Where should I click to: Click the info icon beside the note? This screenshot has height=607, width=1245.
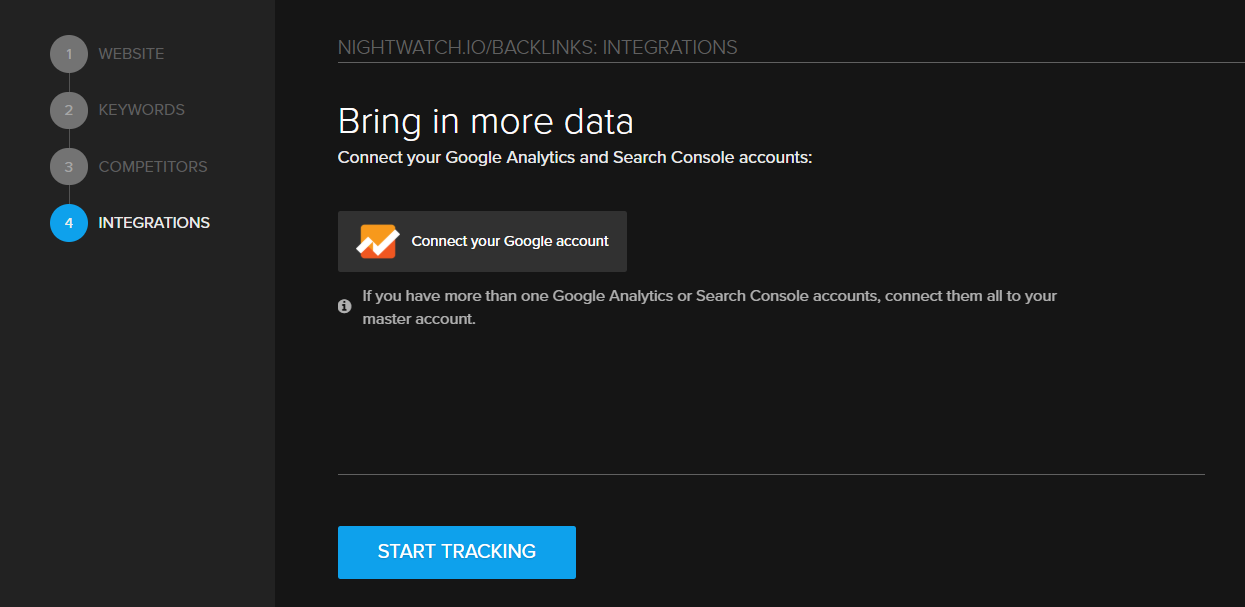point(344,306)
